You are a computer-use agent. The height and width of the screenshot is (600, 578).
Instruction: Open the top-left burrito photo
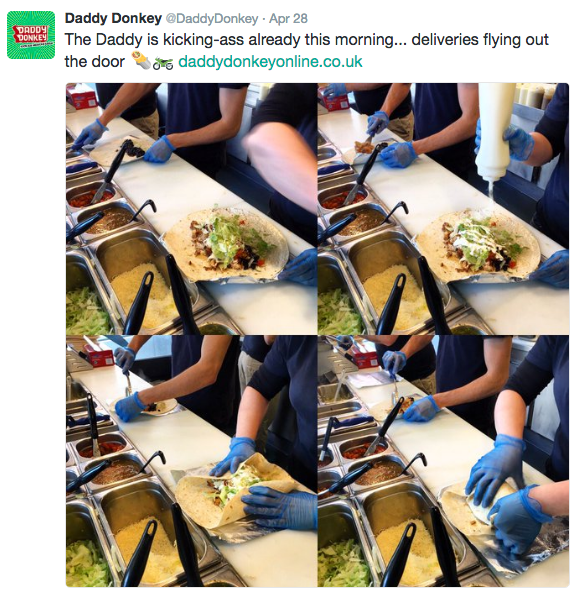point(192,209)
